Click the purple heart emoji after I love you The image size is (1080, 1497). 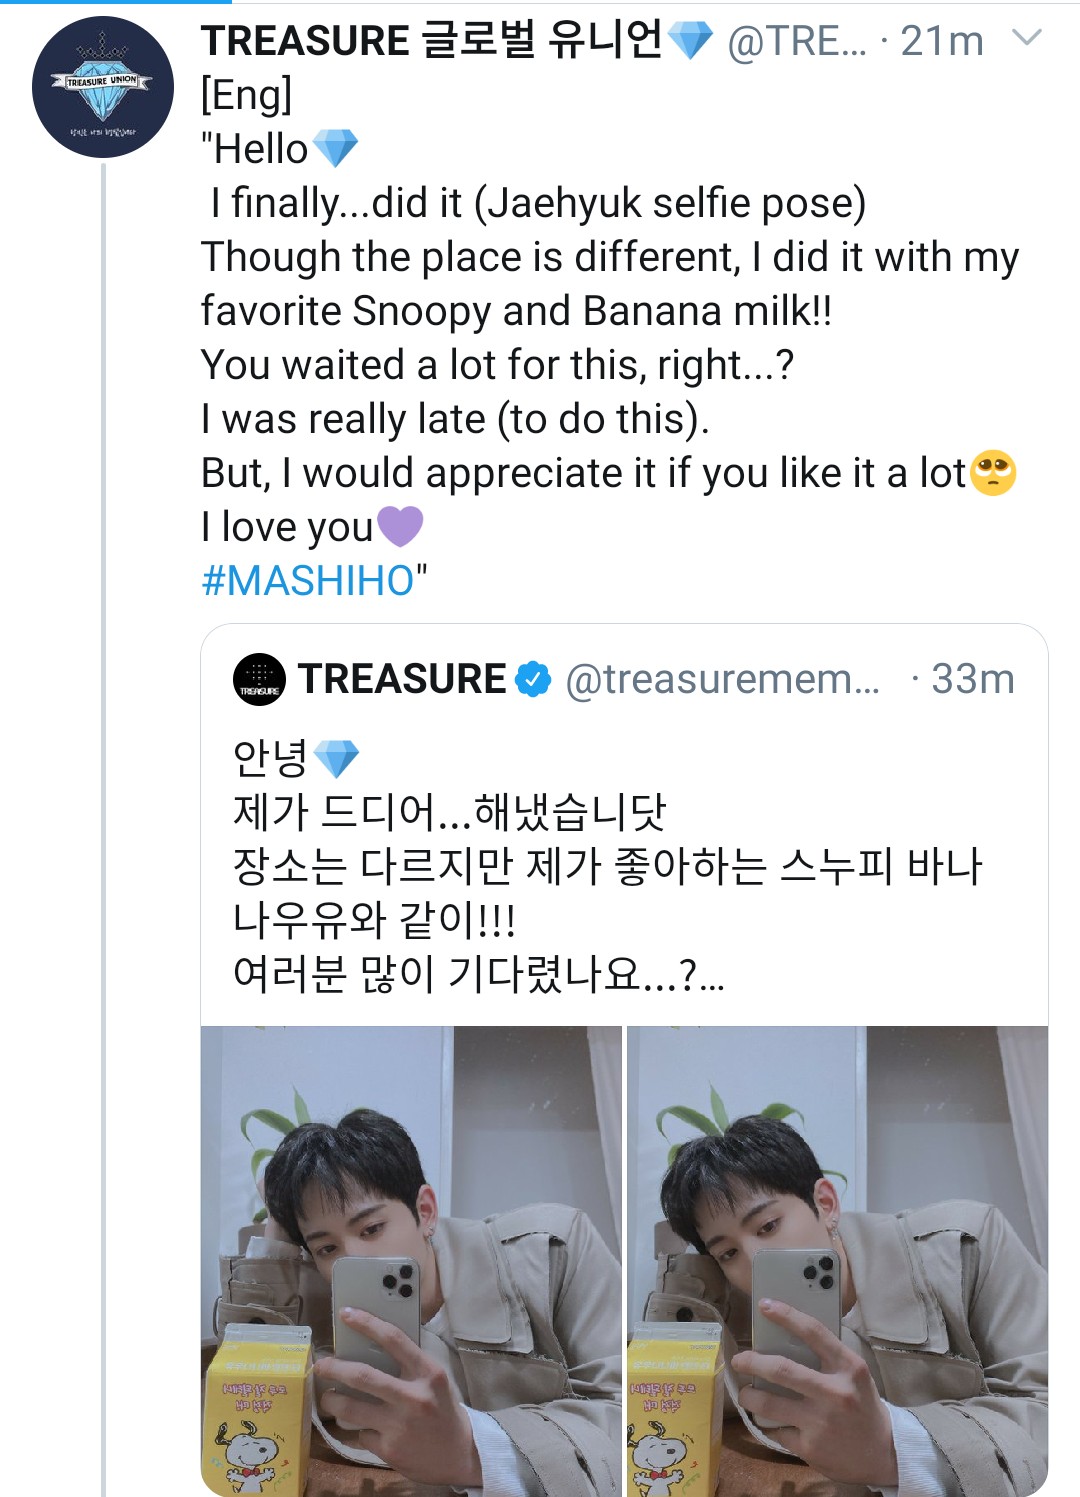(400, 526)
